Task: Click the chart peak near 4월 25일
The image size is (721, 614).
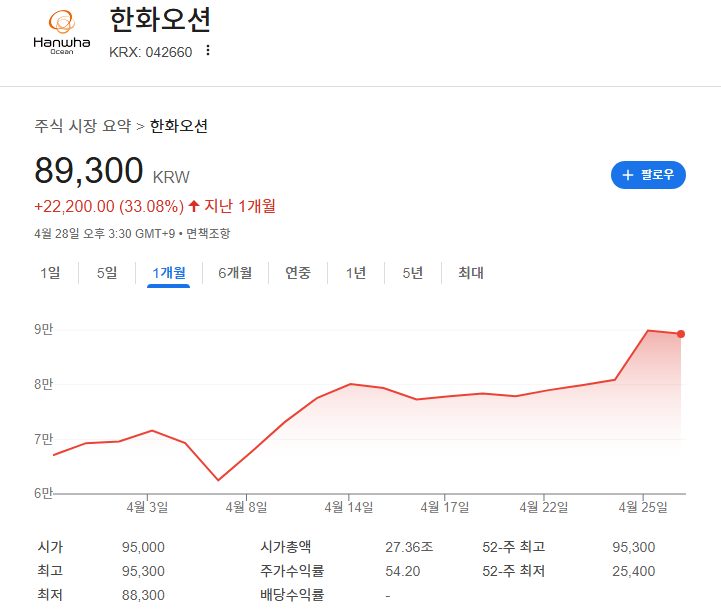Action: (648, 331)
